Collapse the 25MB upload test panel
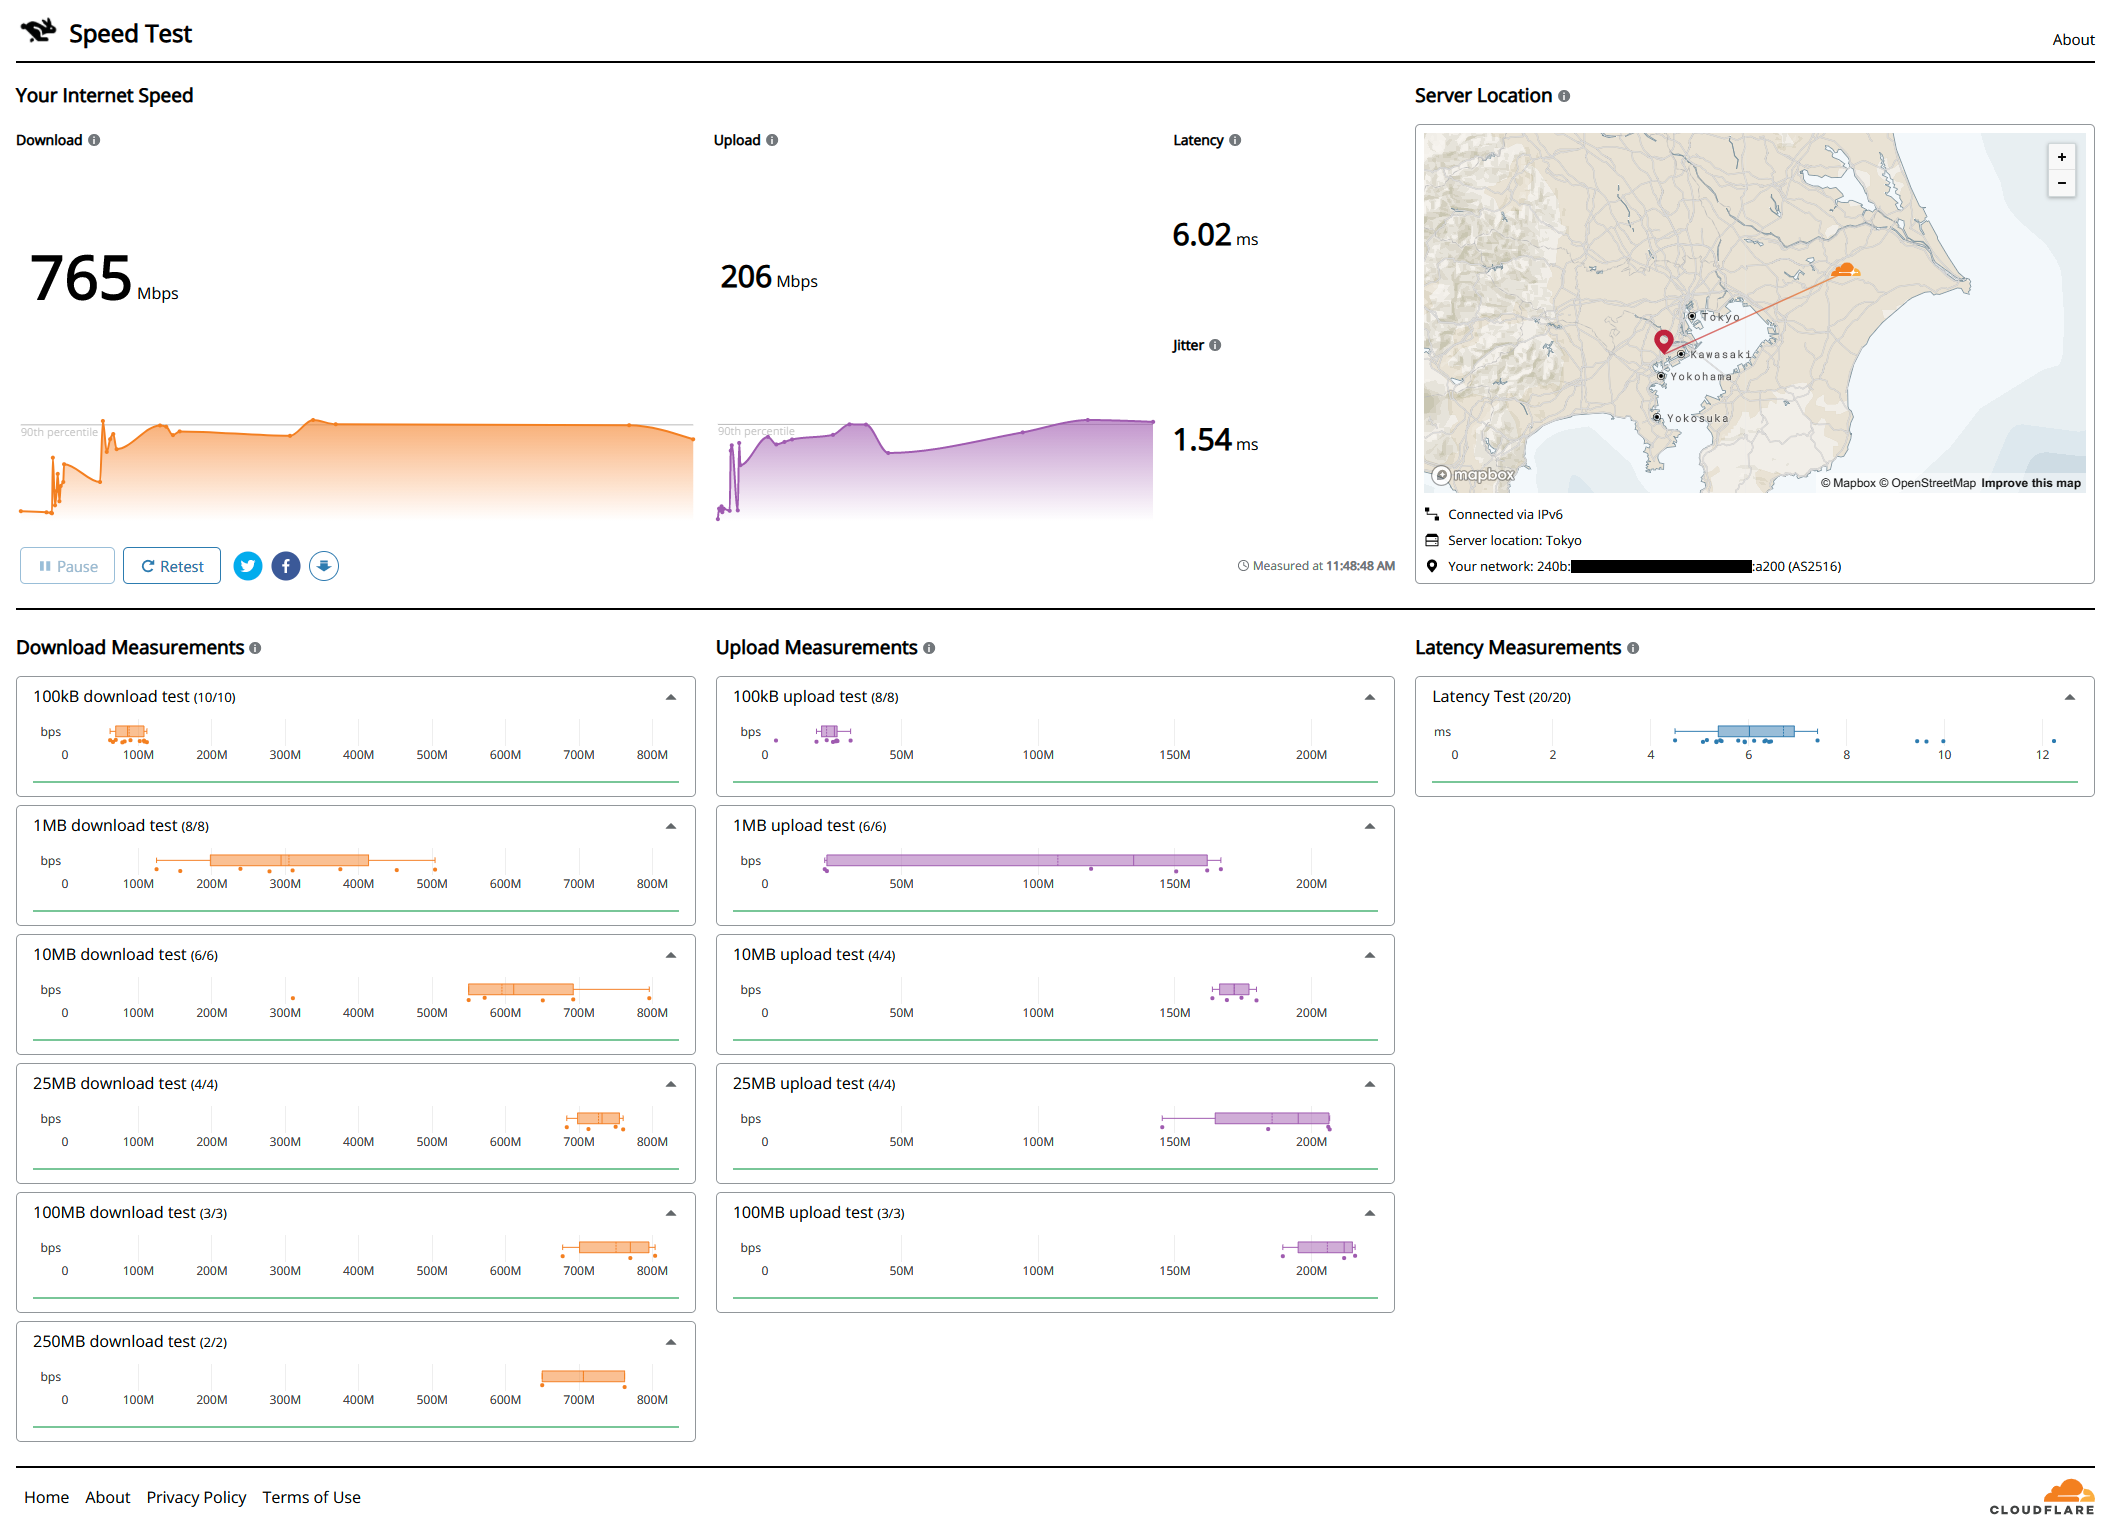This screenshot has height=1533, width=2111. [x=1370, y=1084]
